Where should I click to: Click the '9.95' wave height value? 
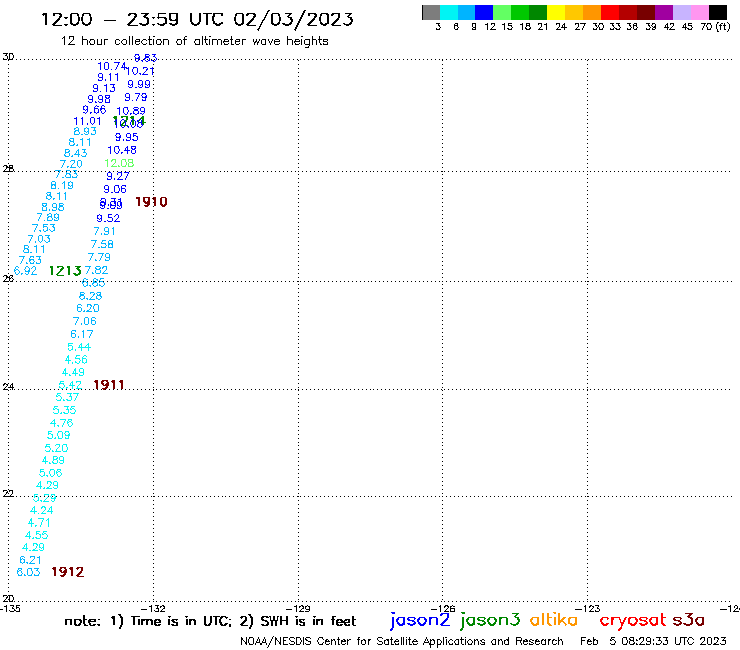[x=126, y=137]
